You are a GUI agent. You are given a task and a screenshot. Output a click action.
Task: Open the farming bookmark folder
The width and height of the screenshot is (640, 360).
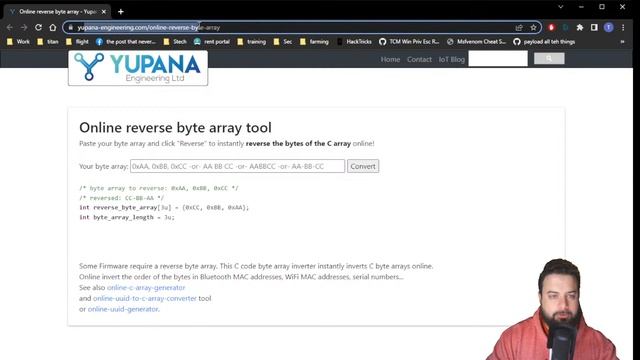pos(314,42)
